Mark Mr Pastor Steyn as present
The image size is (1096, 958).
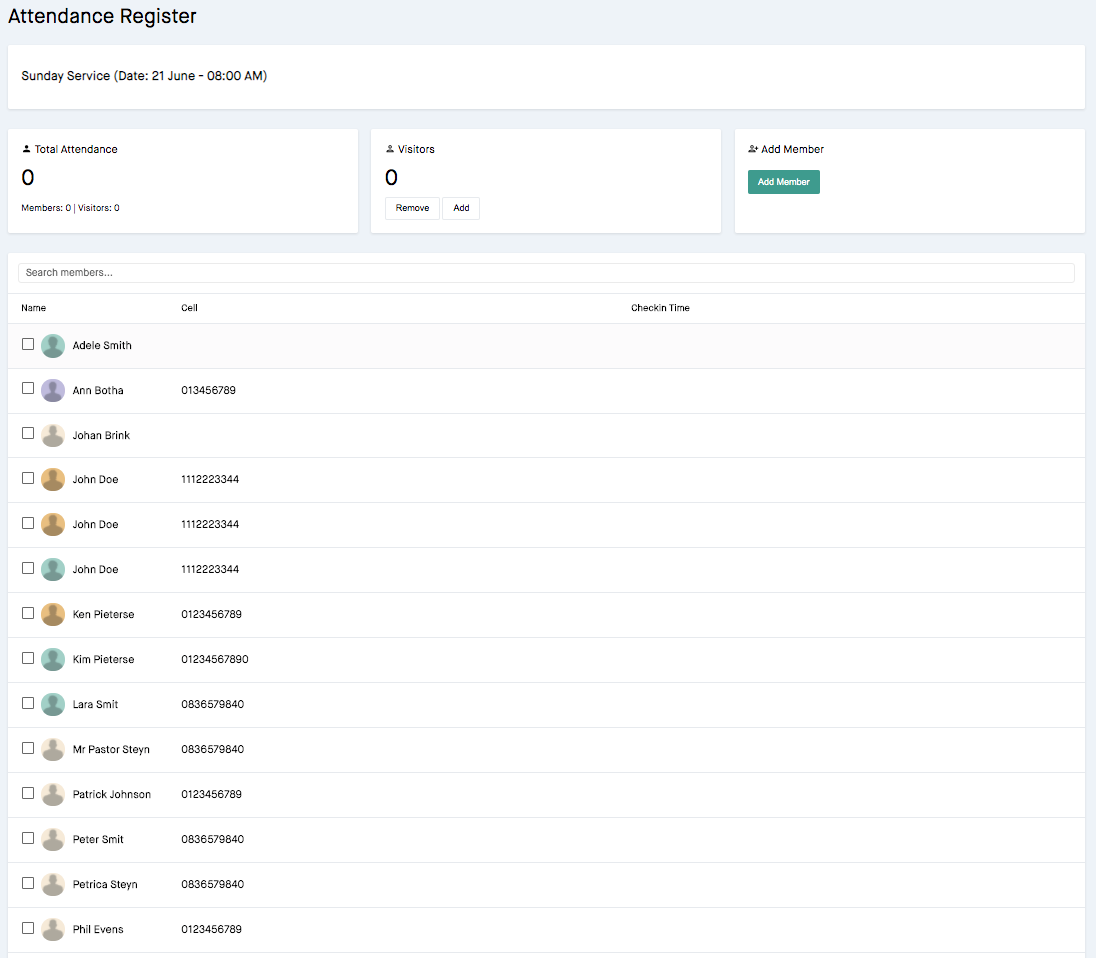tap(28, 748)
